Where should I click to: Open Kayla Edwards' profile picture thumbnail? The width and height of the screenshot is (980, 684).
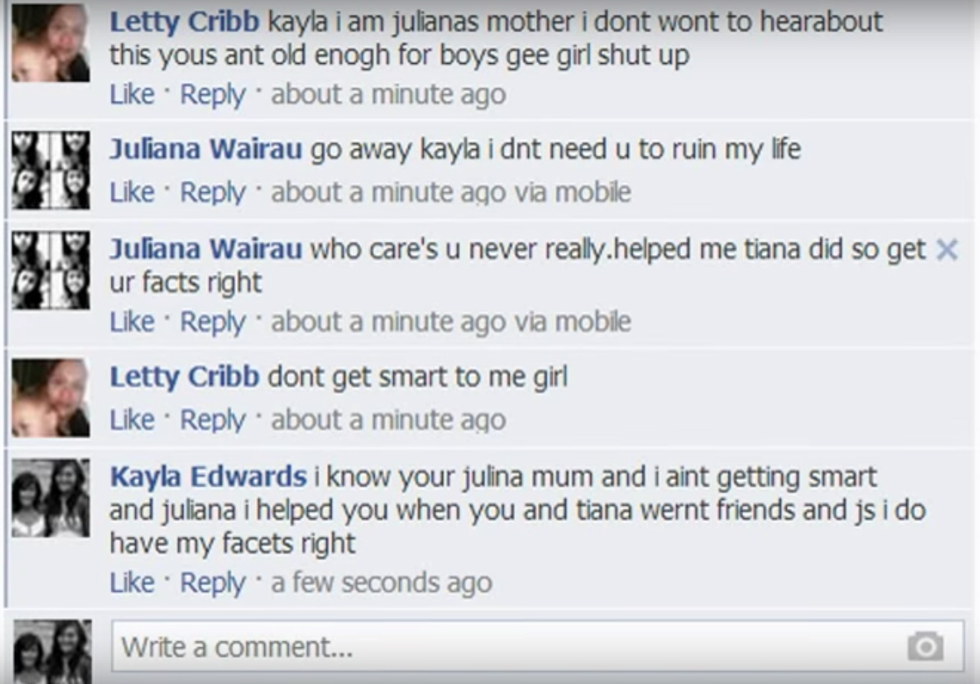(x=51, y=498)
